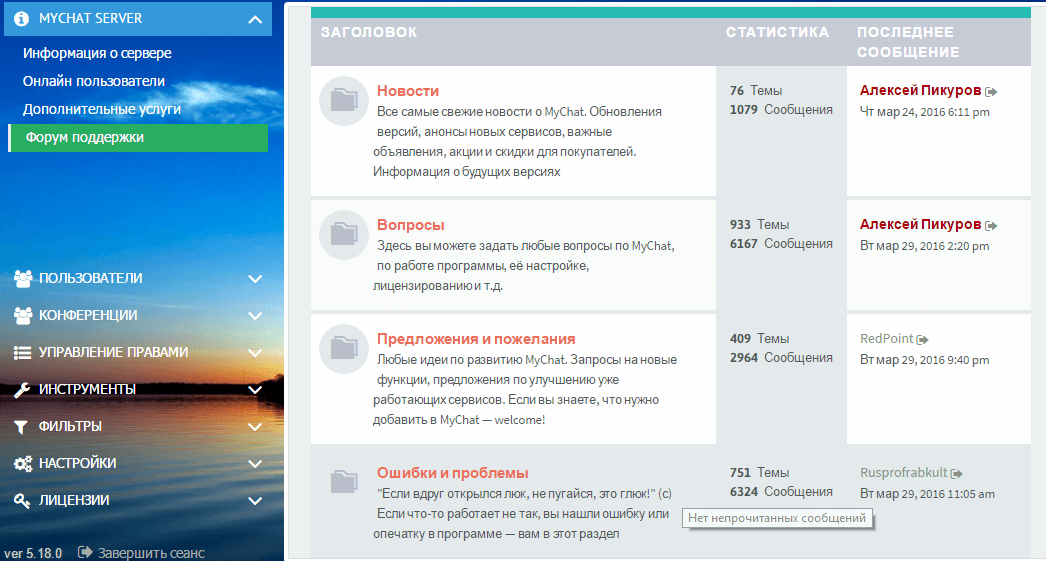The width and height of the screenshot is (1046, 561).
Task: Click СТАТИСТИКА column header
Action: [777, 32]
